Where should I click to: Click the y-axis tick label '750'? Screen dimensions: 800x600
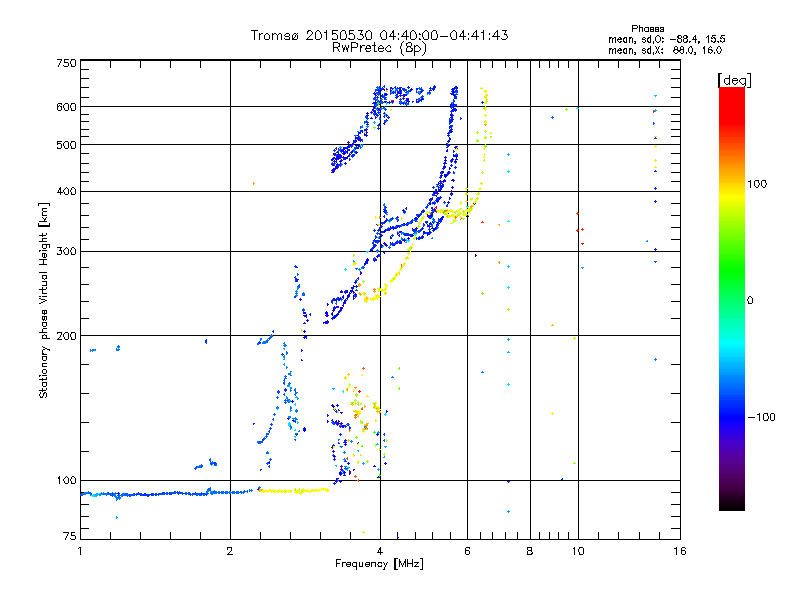coord(66,63)
